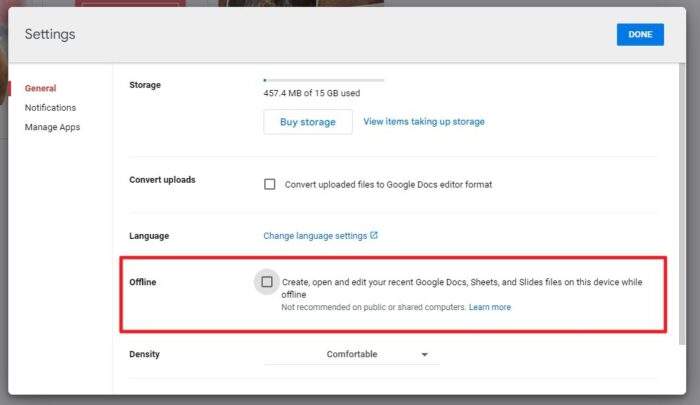
Task: Open View items taking up storage link
Action: (424, 121)
